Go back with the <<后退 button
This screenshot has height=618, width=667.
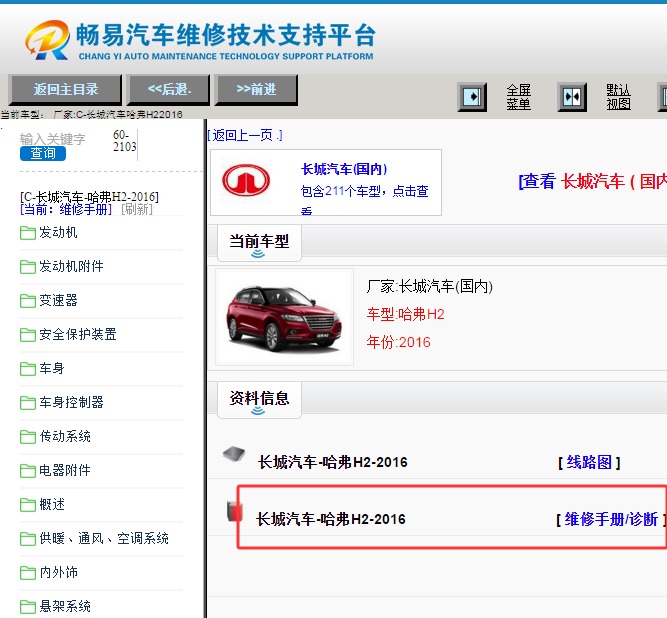tap(169, 89)
